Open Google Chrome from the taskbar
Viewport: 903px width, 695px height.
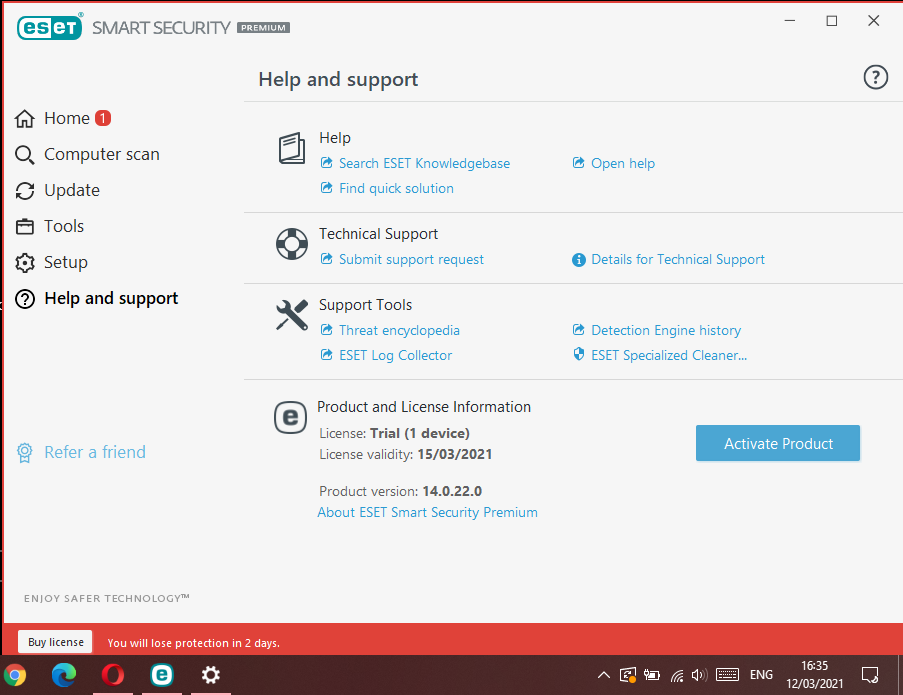tap(14, 675)
